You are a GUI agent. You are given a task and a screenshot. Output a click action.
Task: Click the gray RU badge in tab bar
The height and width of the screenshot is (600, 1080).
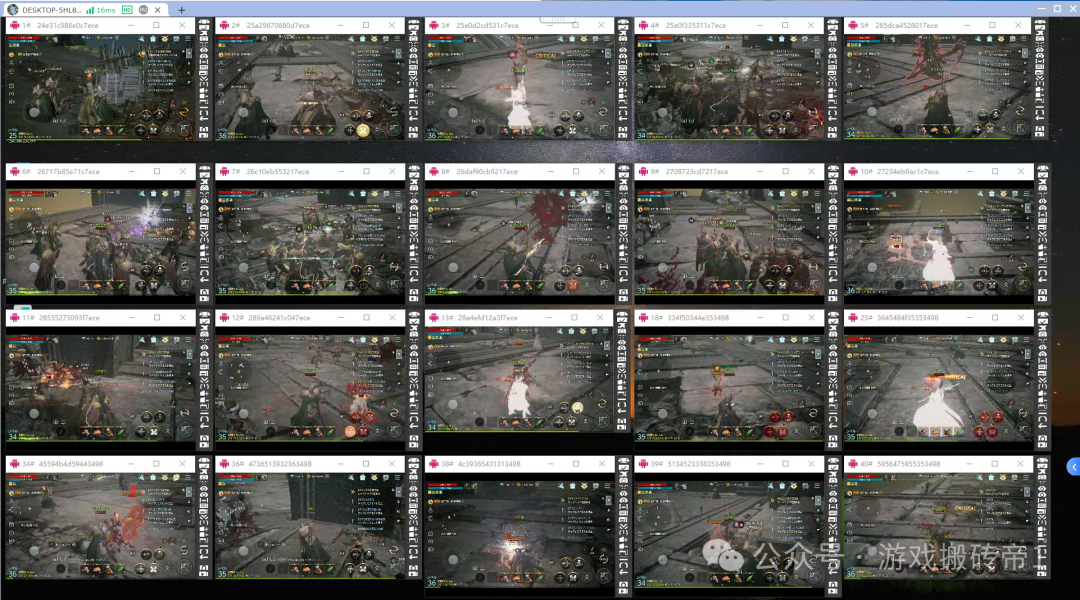pyautogui.click(x=143, y=9)
